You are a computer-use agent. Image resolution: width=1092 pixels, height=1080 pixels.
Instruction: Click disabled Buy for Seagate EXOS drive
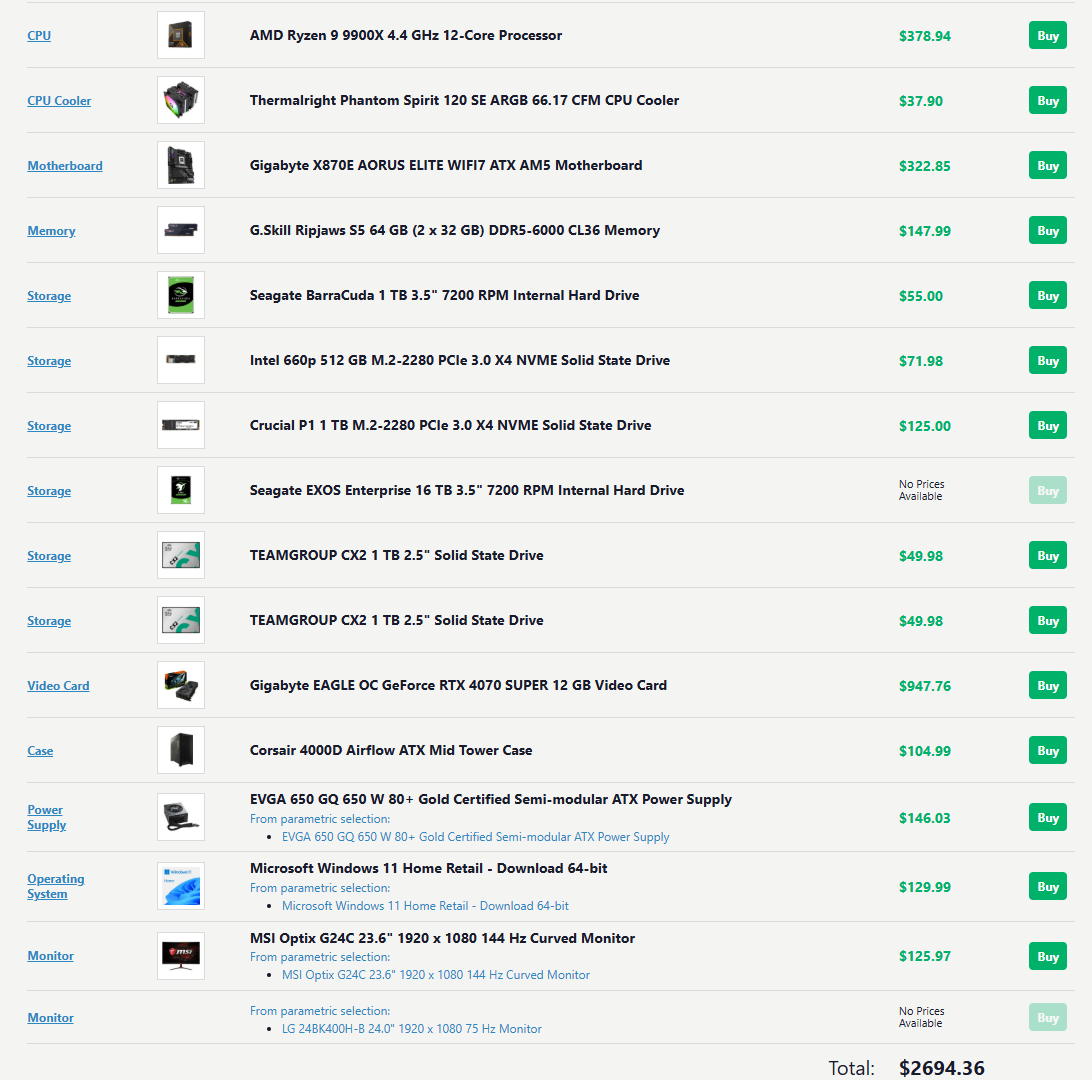coord(1047,490)
